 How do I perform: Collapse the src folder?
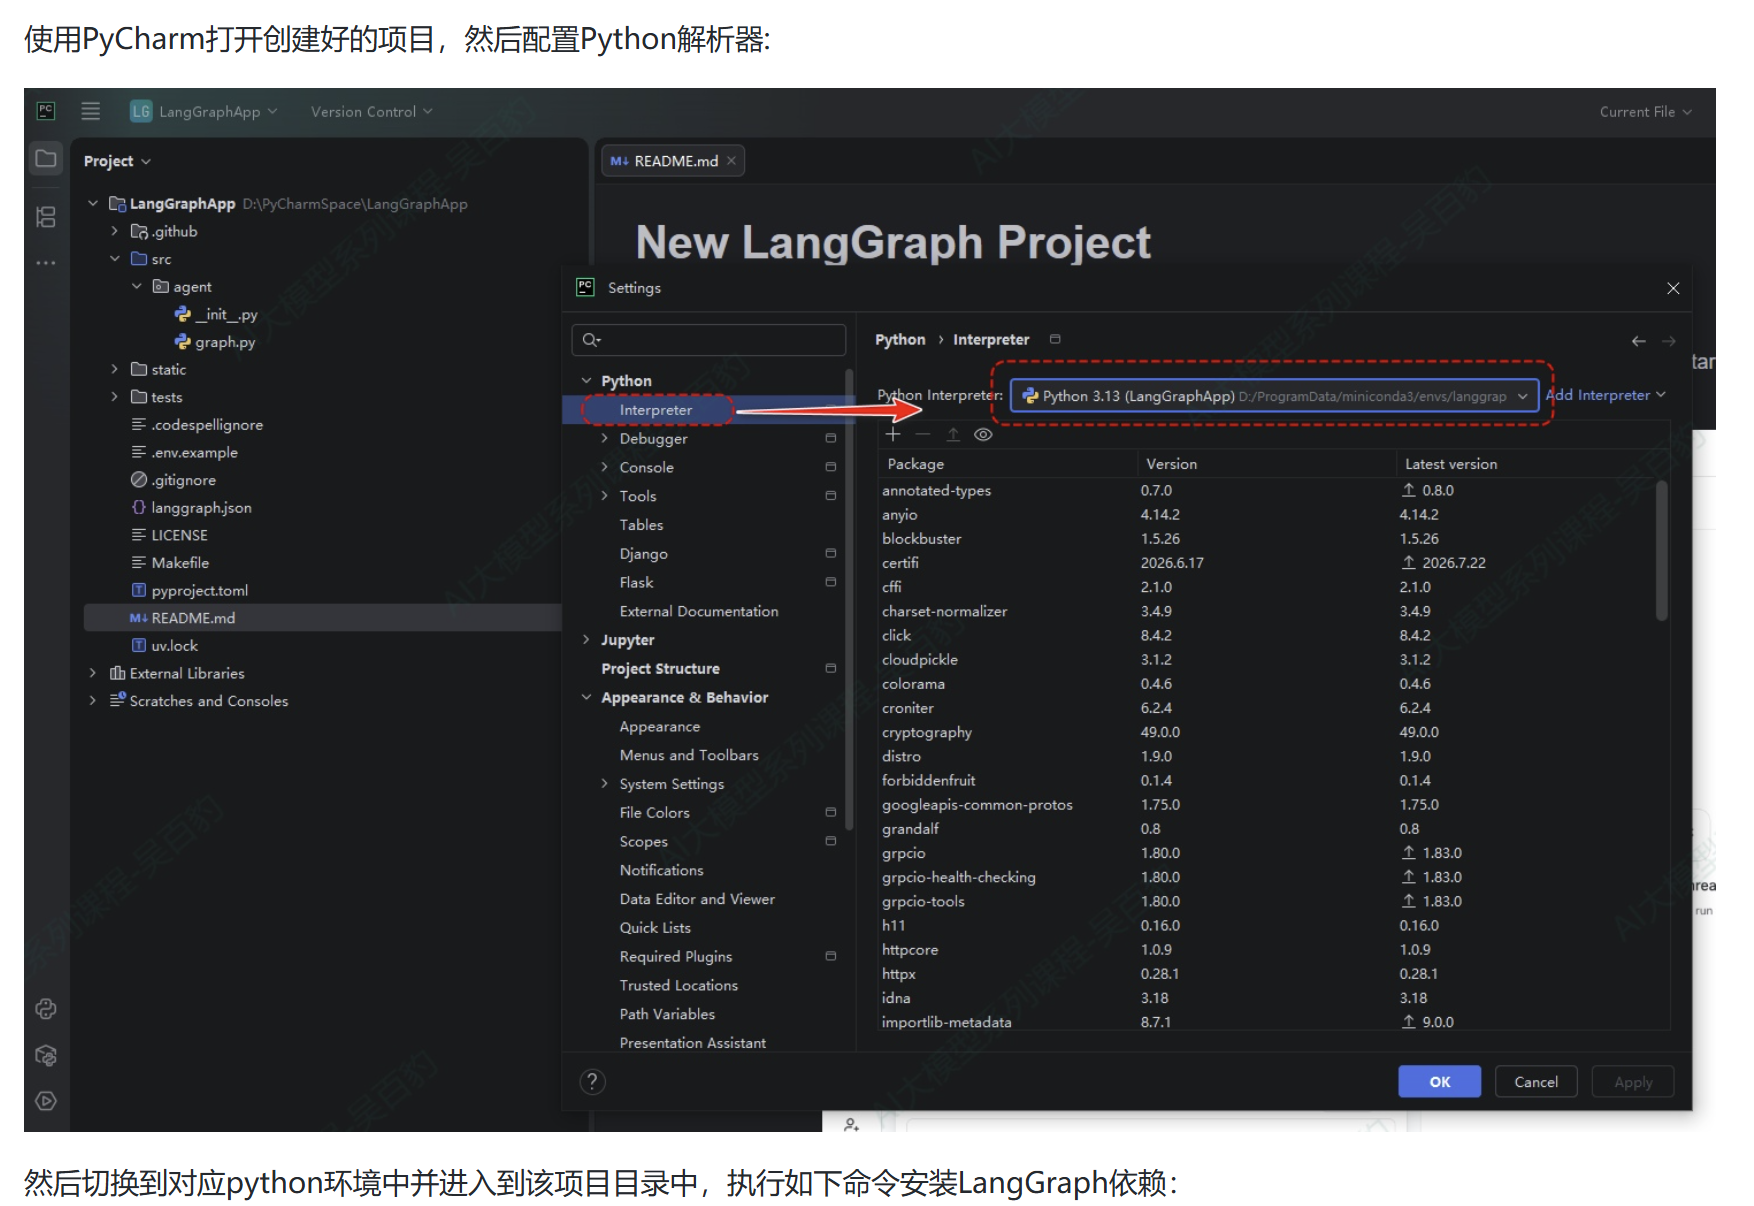114,259
